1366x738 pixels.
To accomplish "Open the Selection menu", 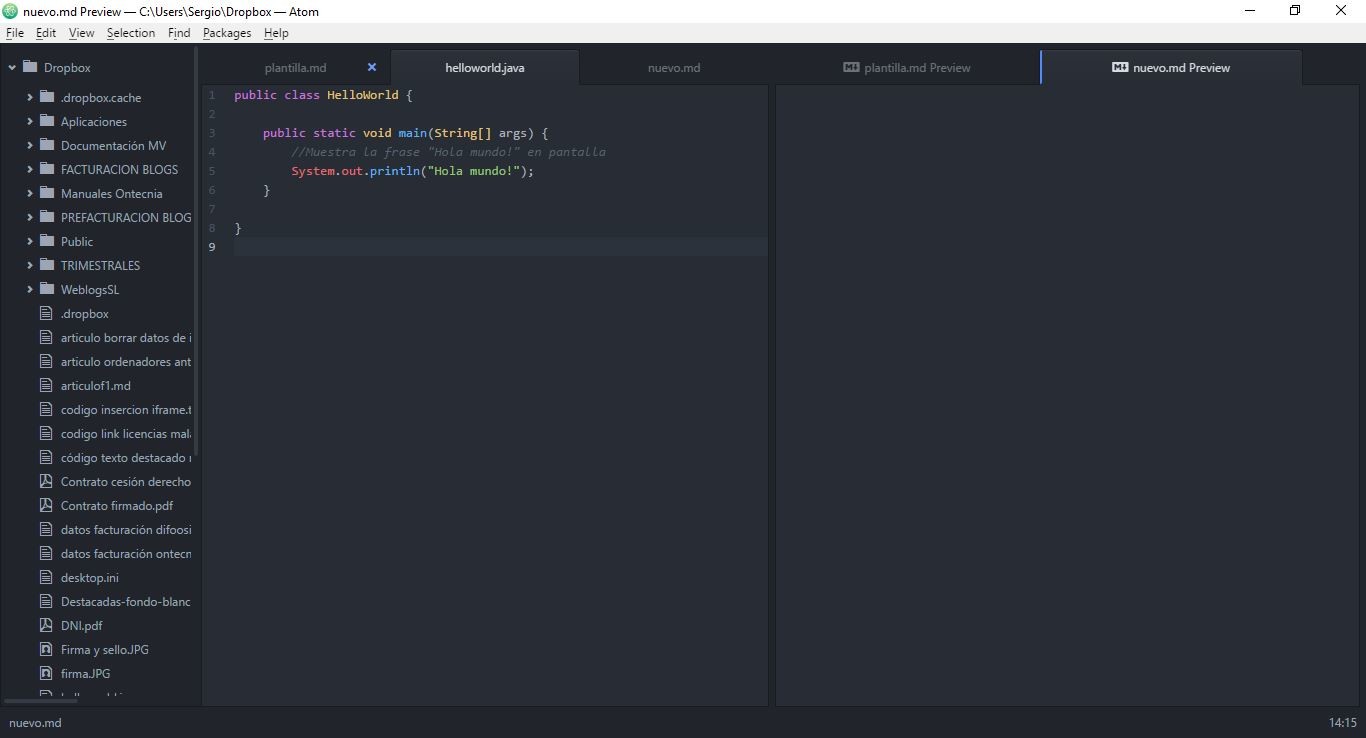I will point(131,33).
